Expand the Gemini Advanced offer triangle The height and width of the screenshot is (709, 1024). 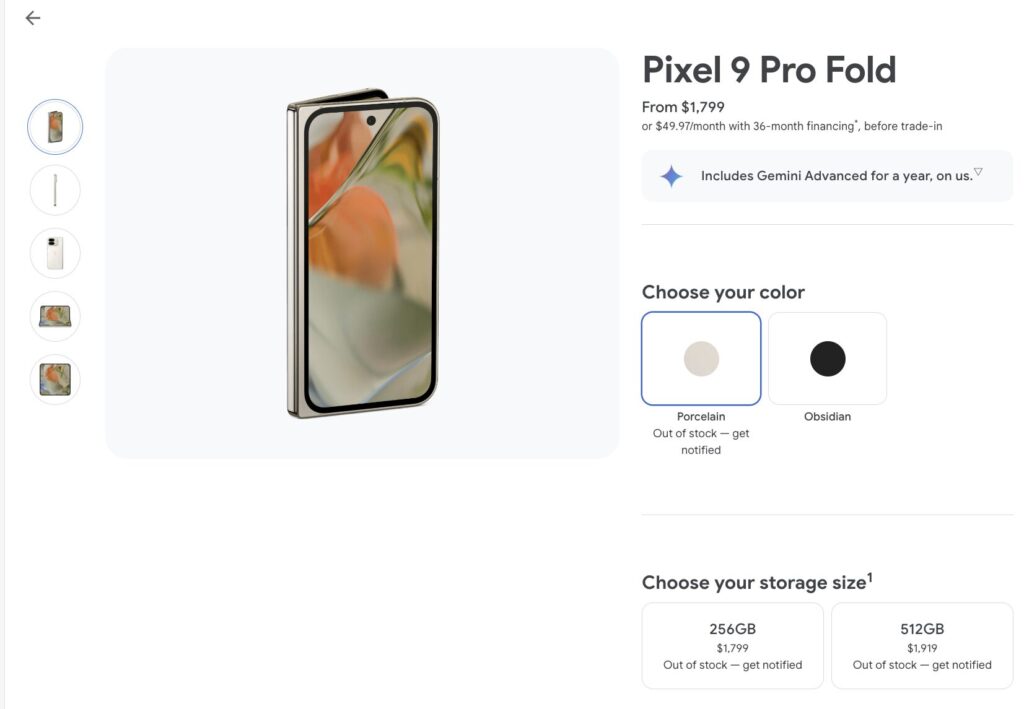[978, 172]
